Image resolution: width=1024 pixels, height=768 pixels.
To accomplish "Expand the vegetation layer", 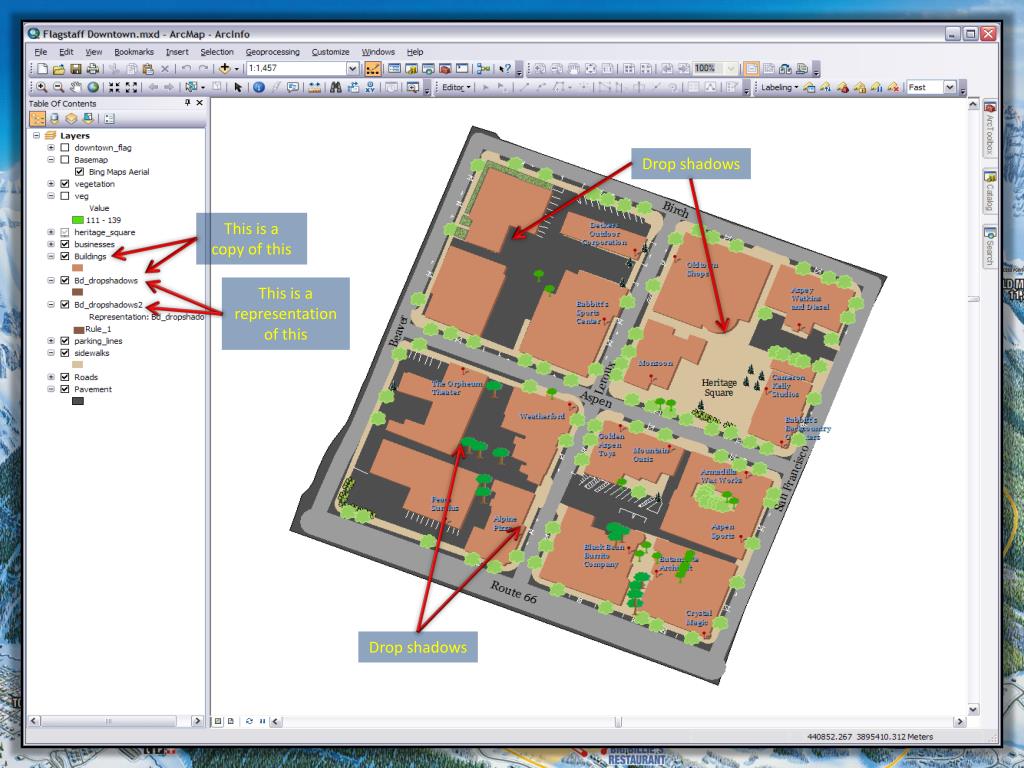I will 51,184.
